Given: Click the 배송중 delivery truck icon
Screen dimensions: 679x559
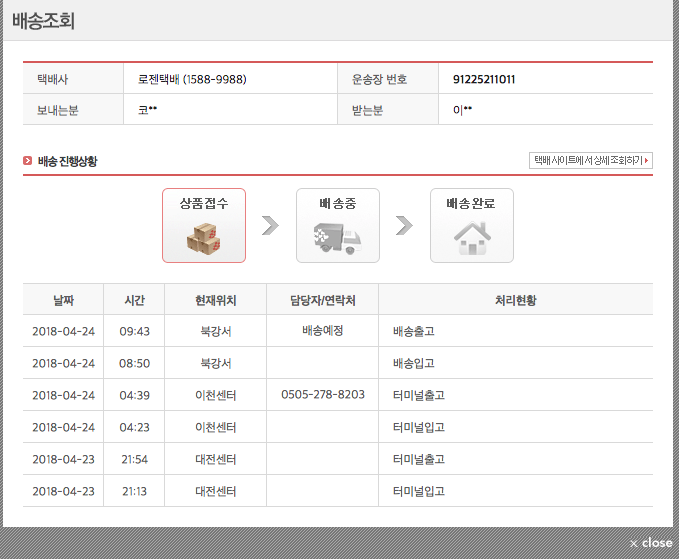Looking at the screenshot, I should (337, 238).
